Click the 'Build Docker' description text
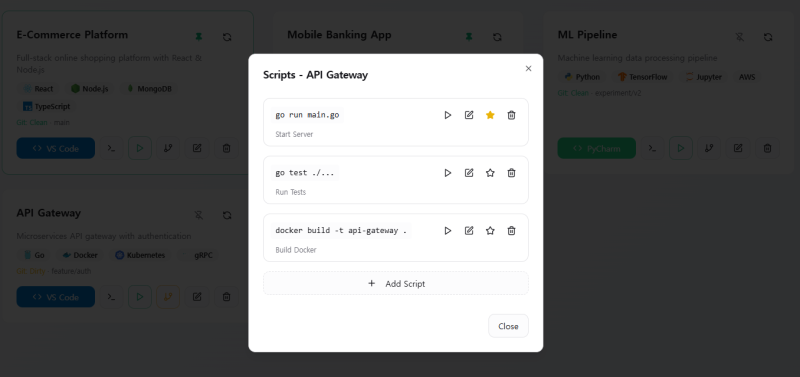This screenshot has height=377, width=800. (x=296, y=250)
